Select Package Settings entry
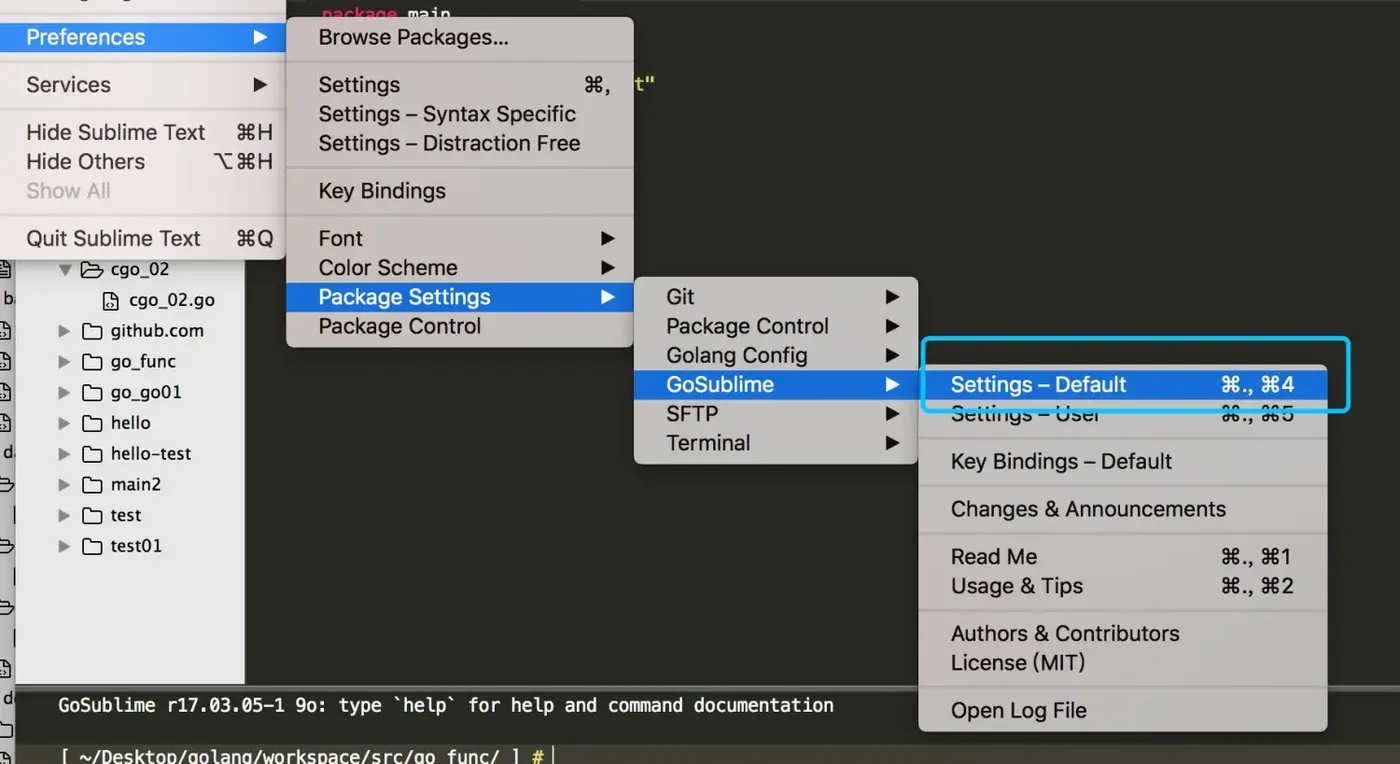 460,297
